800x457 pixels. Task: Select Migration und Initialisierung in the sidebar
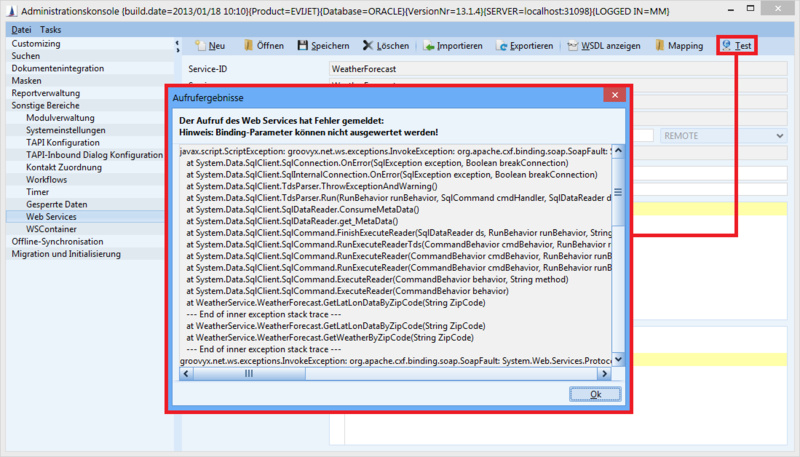pyautogui.click(x=66, y=254)
